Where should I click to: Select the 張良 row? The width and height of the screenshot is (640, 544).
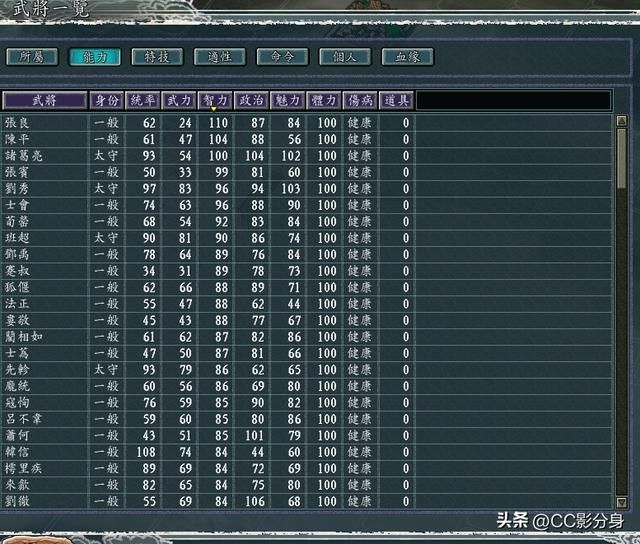[306, 123]
